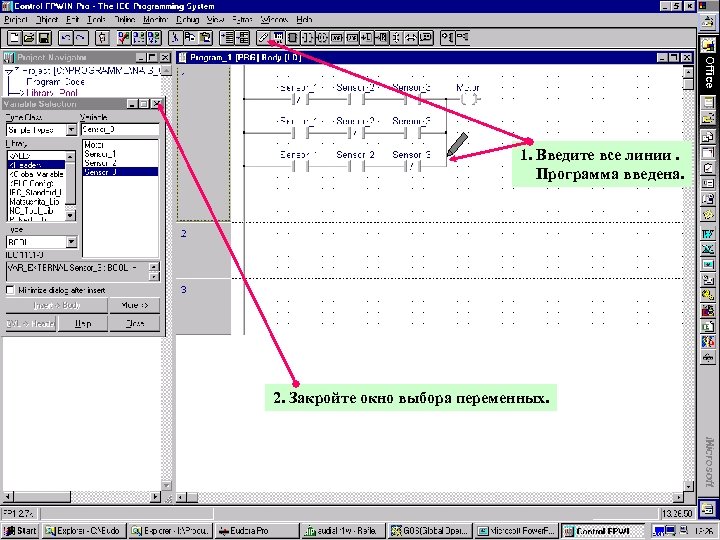
Task: Click the variable selection icon beside the pencil
Action: coord(278,38)
